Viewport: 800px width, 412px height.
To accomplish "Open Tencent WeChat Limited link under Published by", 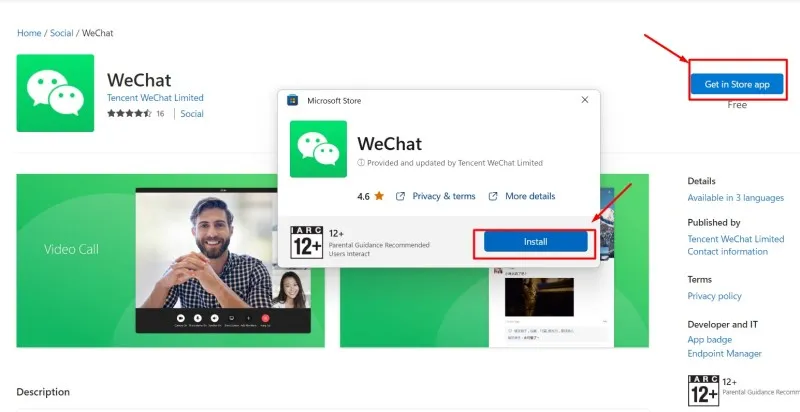I will click(735, 239).
